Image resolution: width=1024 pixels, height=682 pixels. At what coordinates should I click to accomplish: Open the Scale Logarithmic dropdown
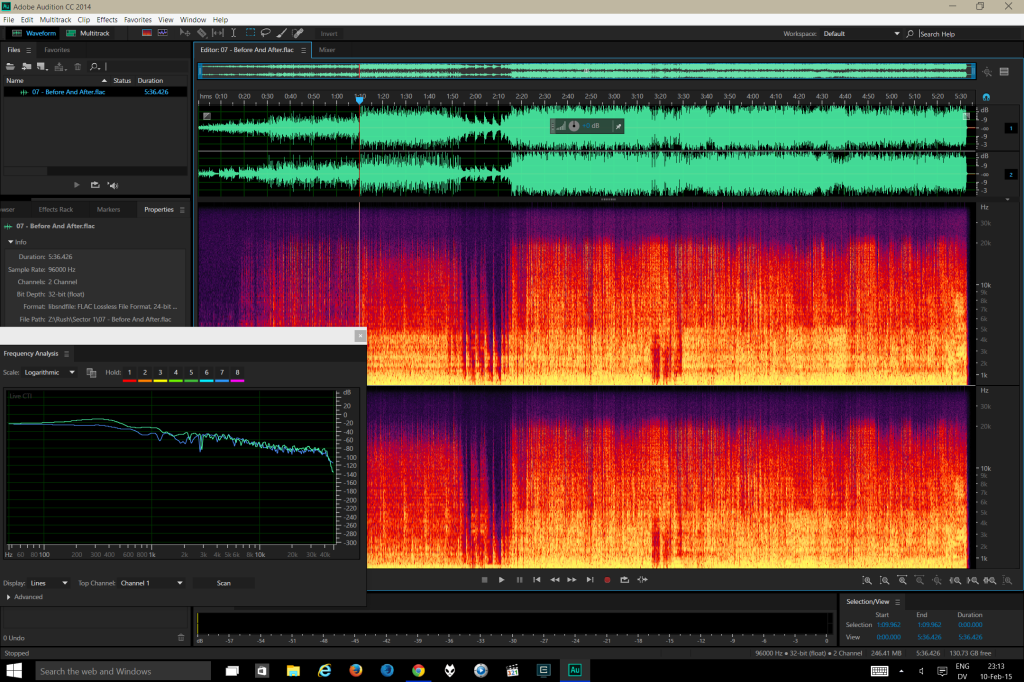click(x=50, y=372)
